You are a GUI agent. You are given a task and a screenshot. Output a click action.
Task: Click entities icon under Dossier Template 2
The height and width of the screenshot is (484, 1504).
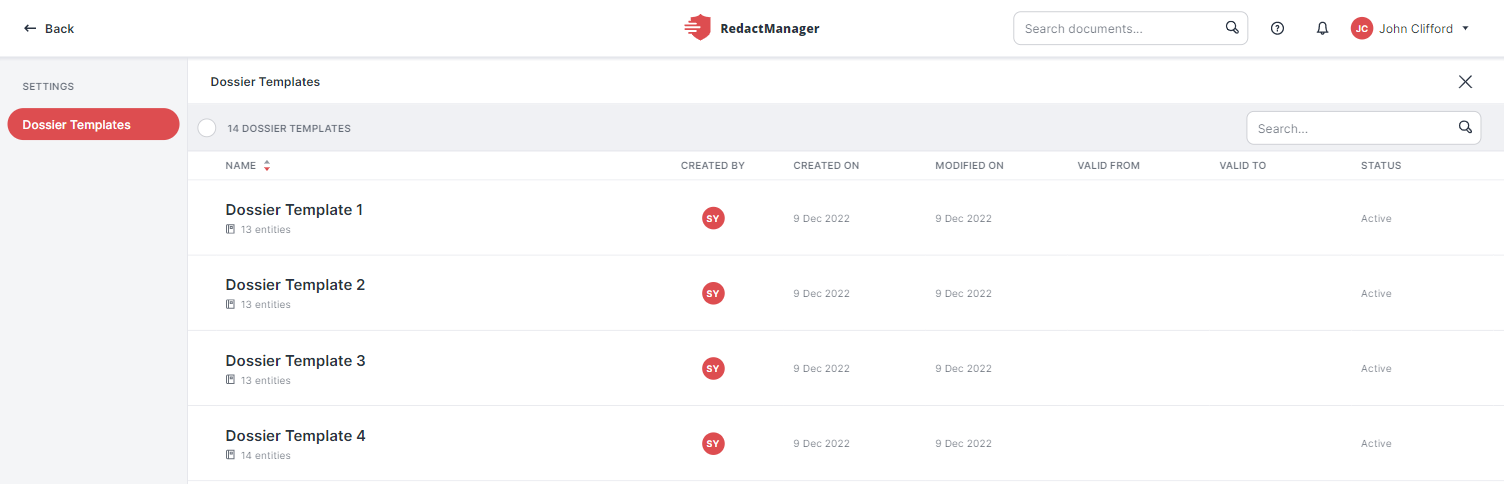tap(231, 305)
